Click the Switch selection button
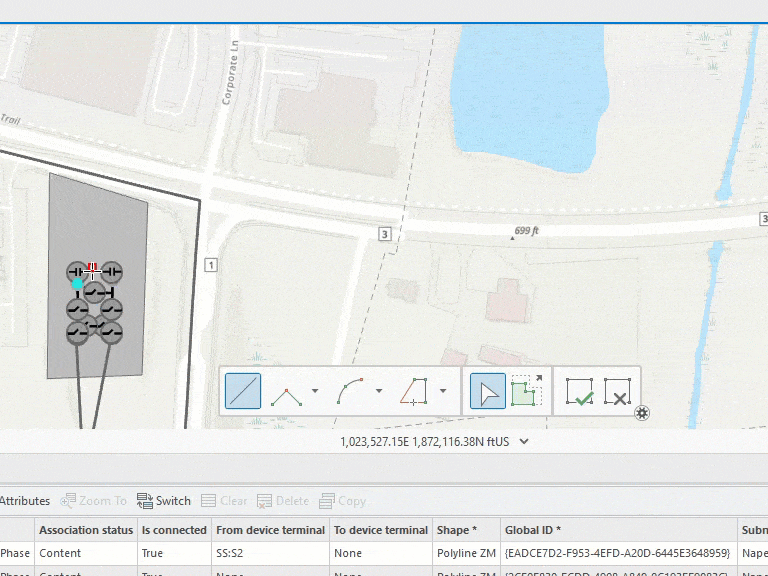 (164, 501)
